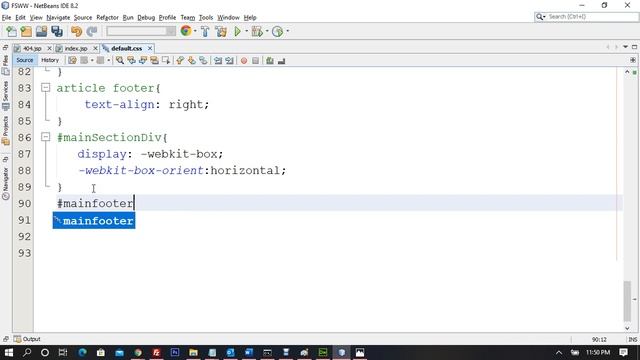Click the New File toolbar icon
This screenshot has width=640, height=360.
(x=11, y=31)
